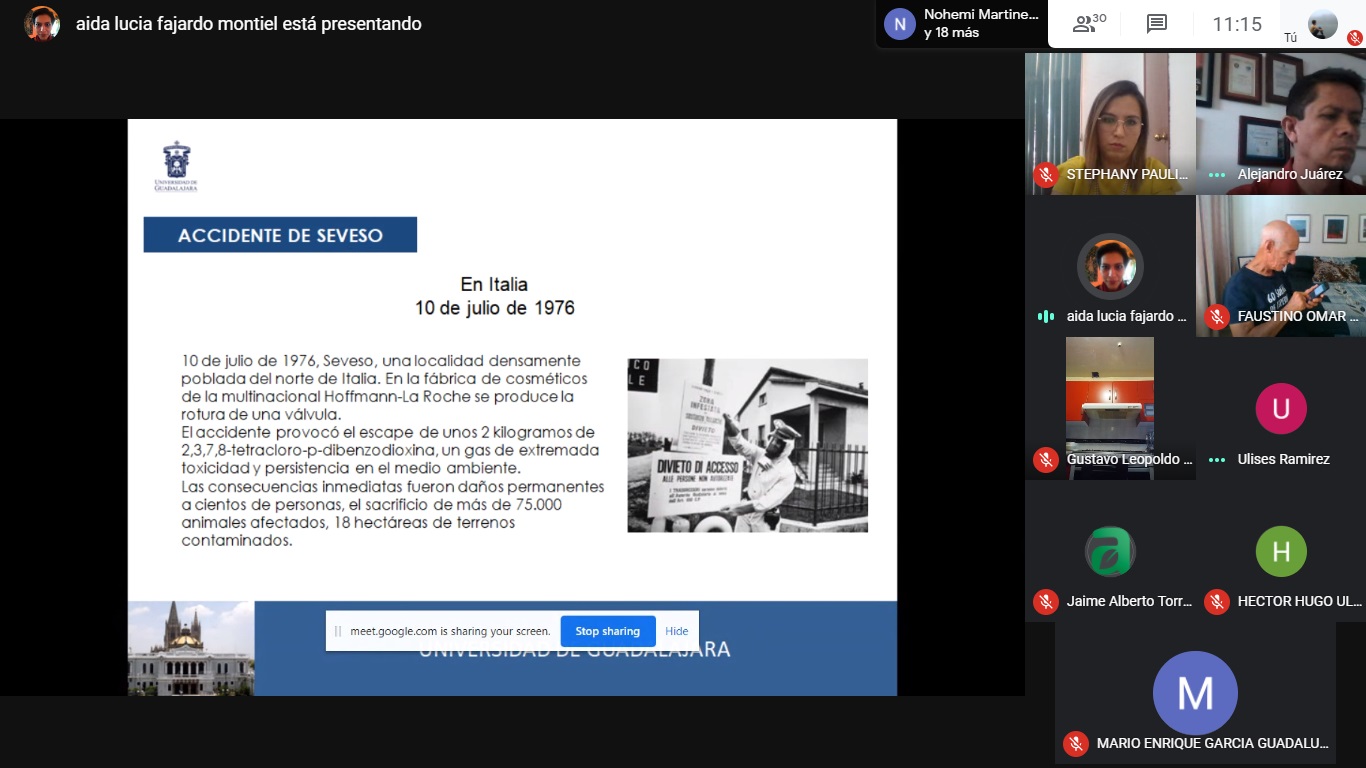Click three-dots indicator on Alejandro Juárez tile

[x=1217, y=175]
